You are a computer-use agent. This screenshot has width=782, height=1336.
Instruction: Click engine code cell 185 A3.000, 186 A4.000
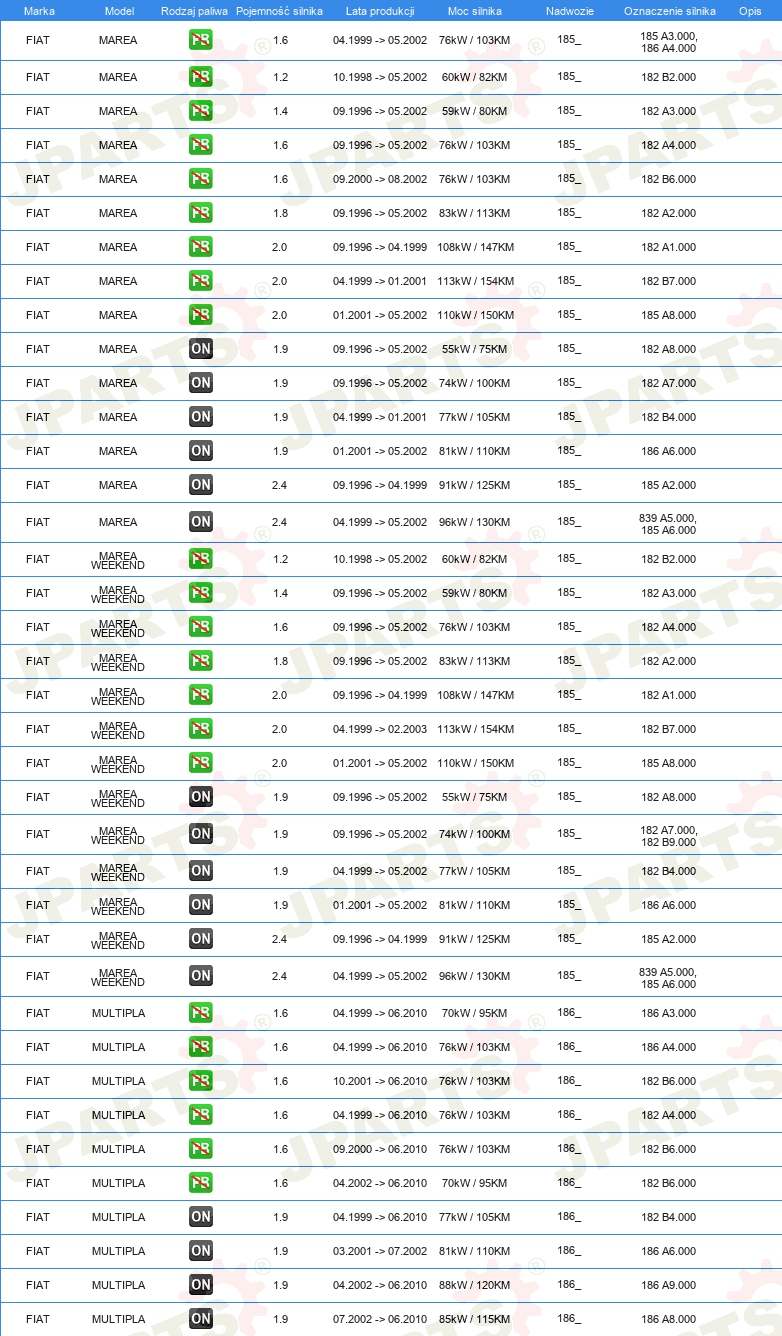point(669,41)
